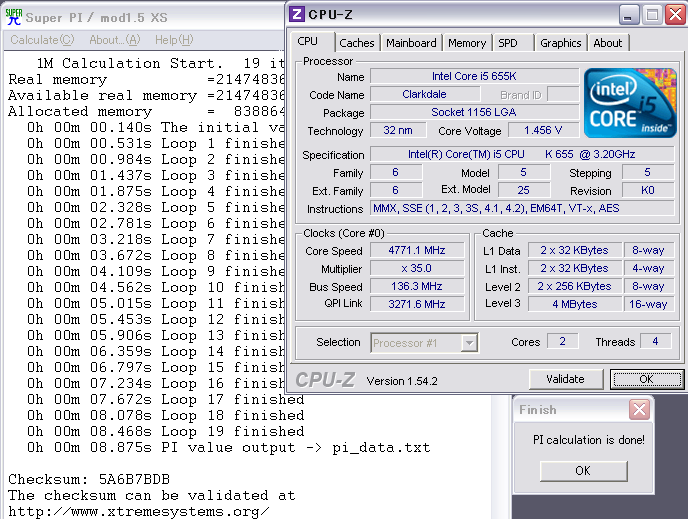Click the Threads value 4

656,341
